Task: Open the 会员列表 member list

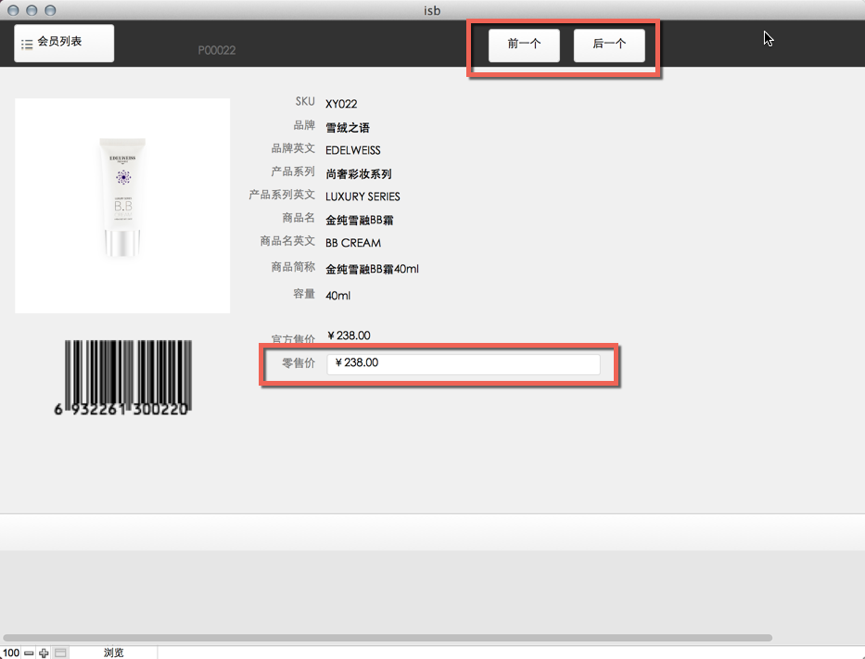Action: [x=64, y=43]
